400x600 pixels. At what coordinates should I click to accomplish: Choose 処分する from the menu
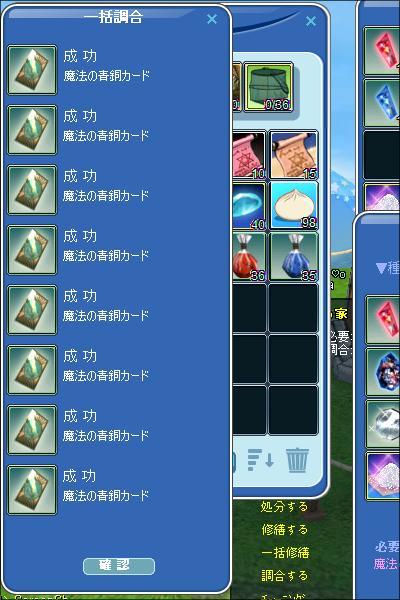click(284, 507)
